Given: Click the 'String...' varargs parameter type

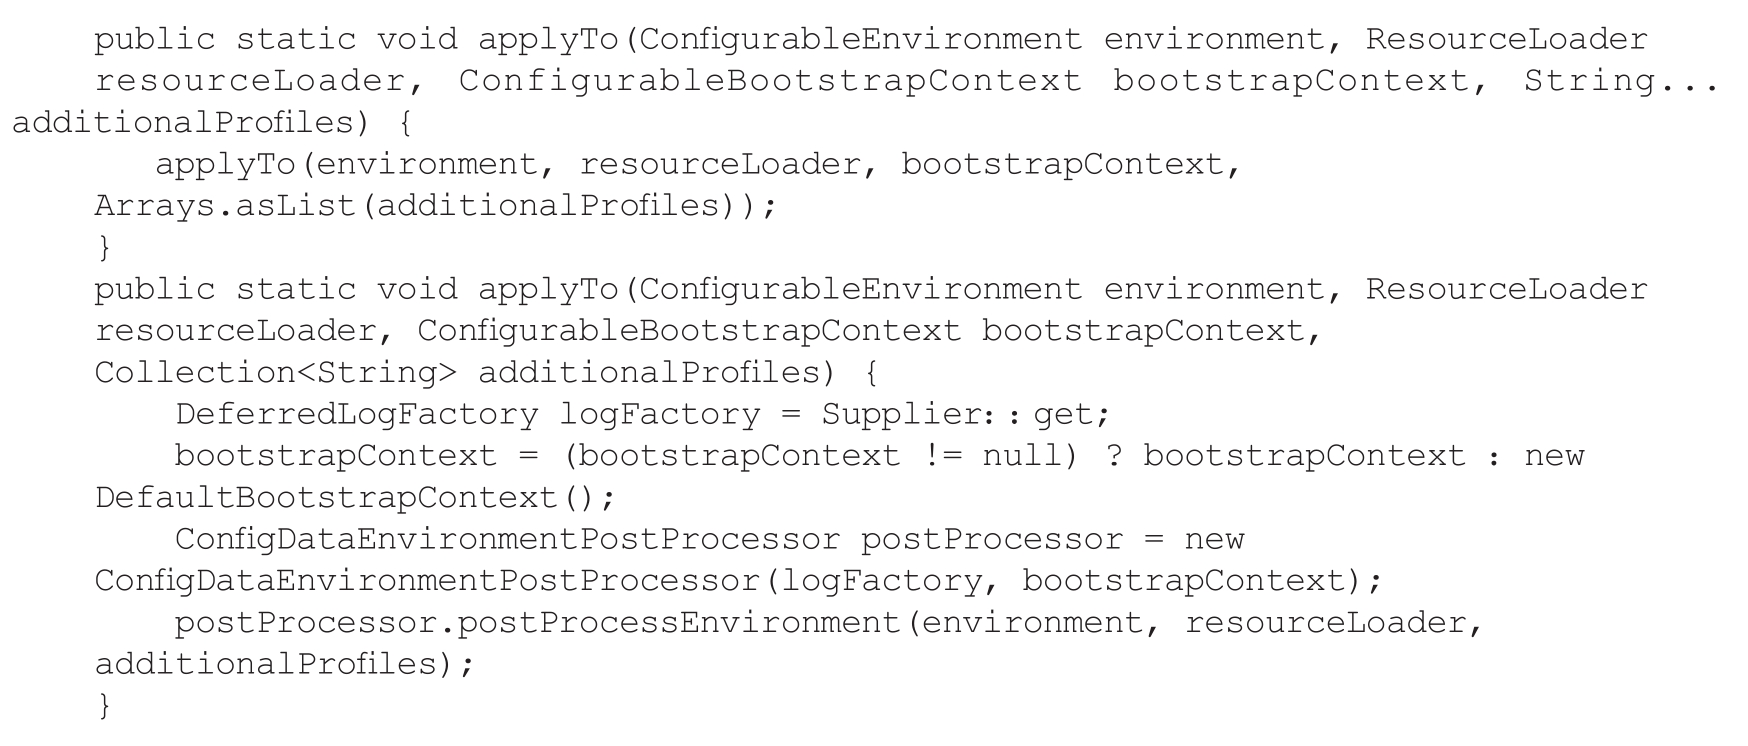Looking at the screenshot, I should point(1620,81).
